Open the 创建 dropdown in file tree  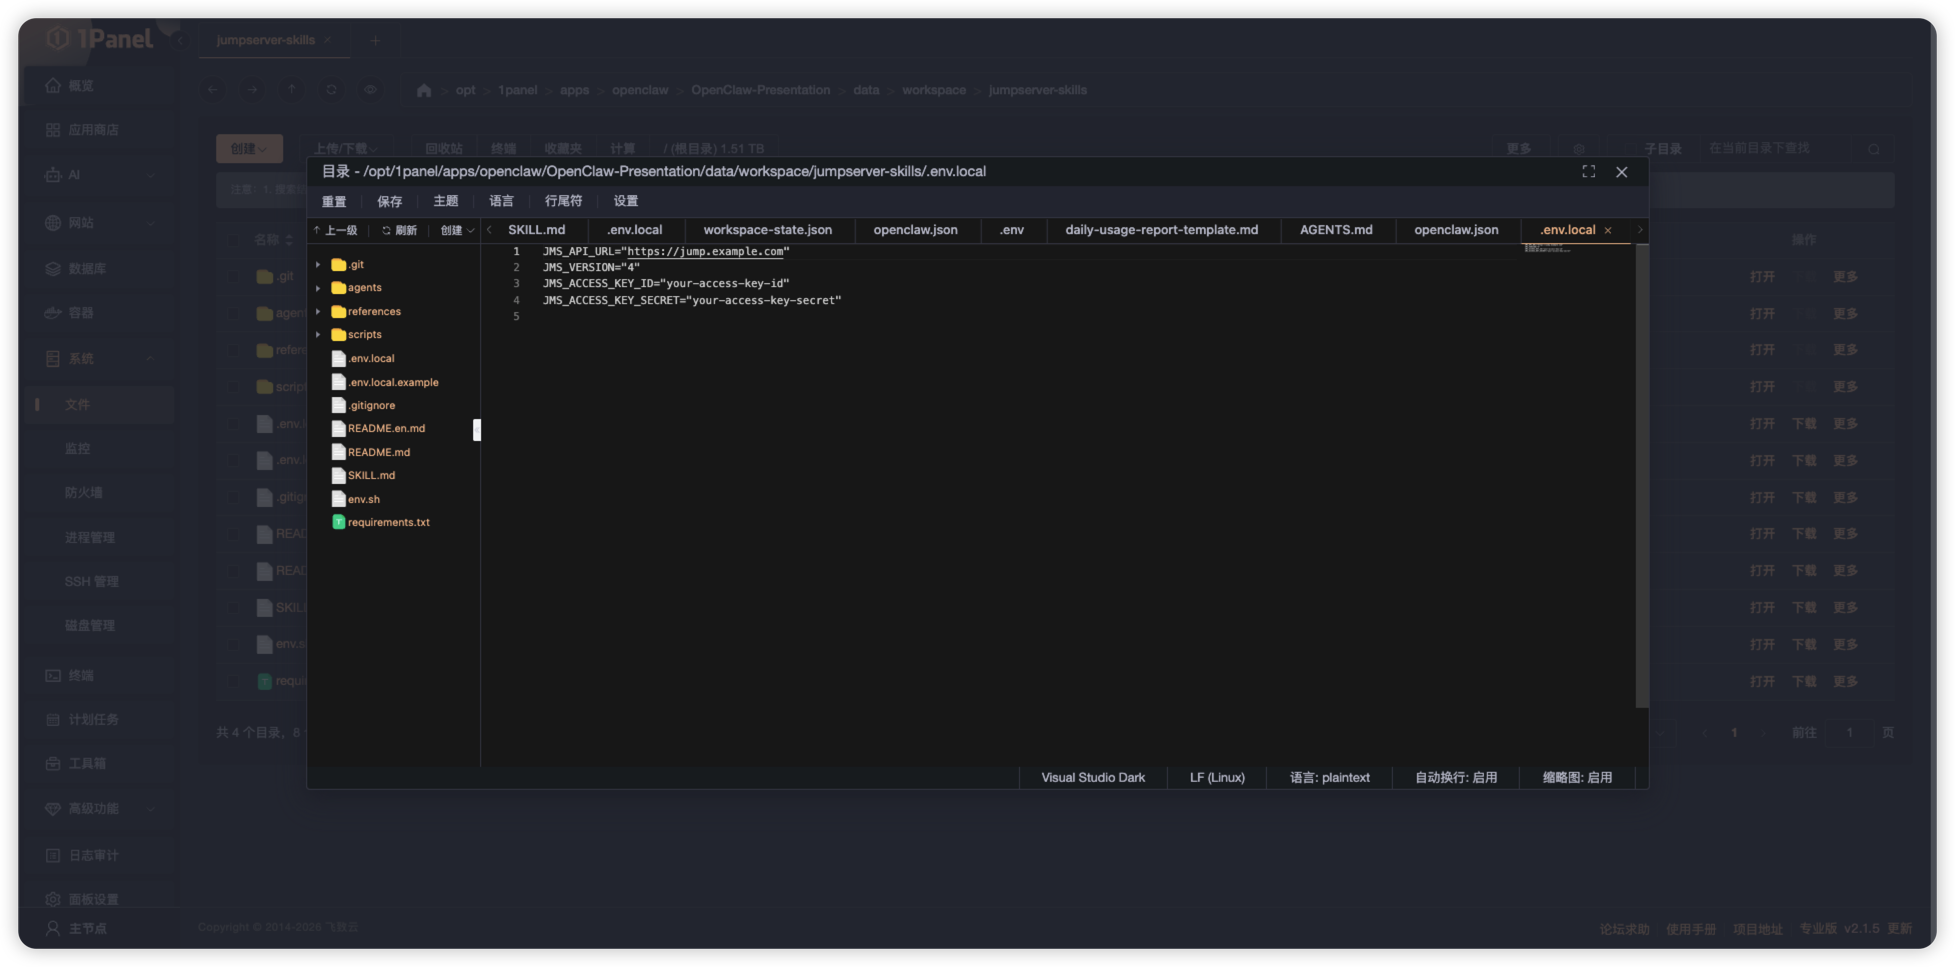(457, 231)
